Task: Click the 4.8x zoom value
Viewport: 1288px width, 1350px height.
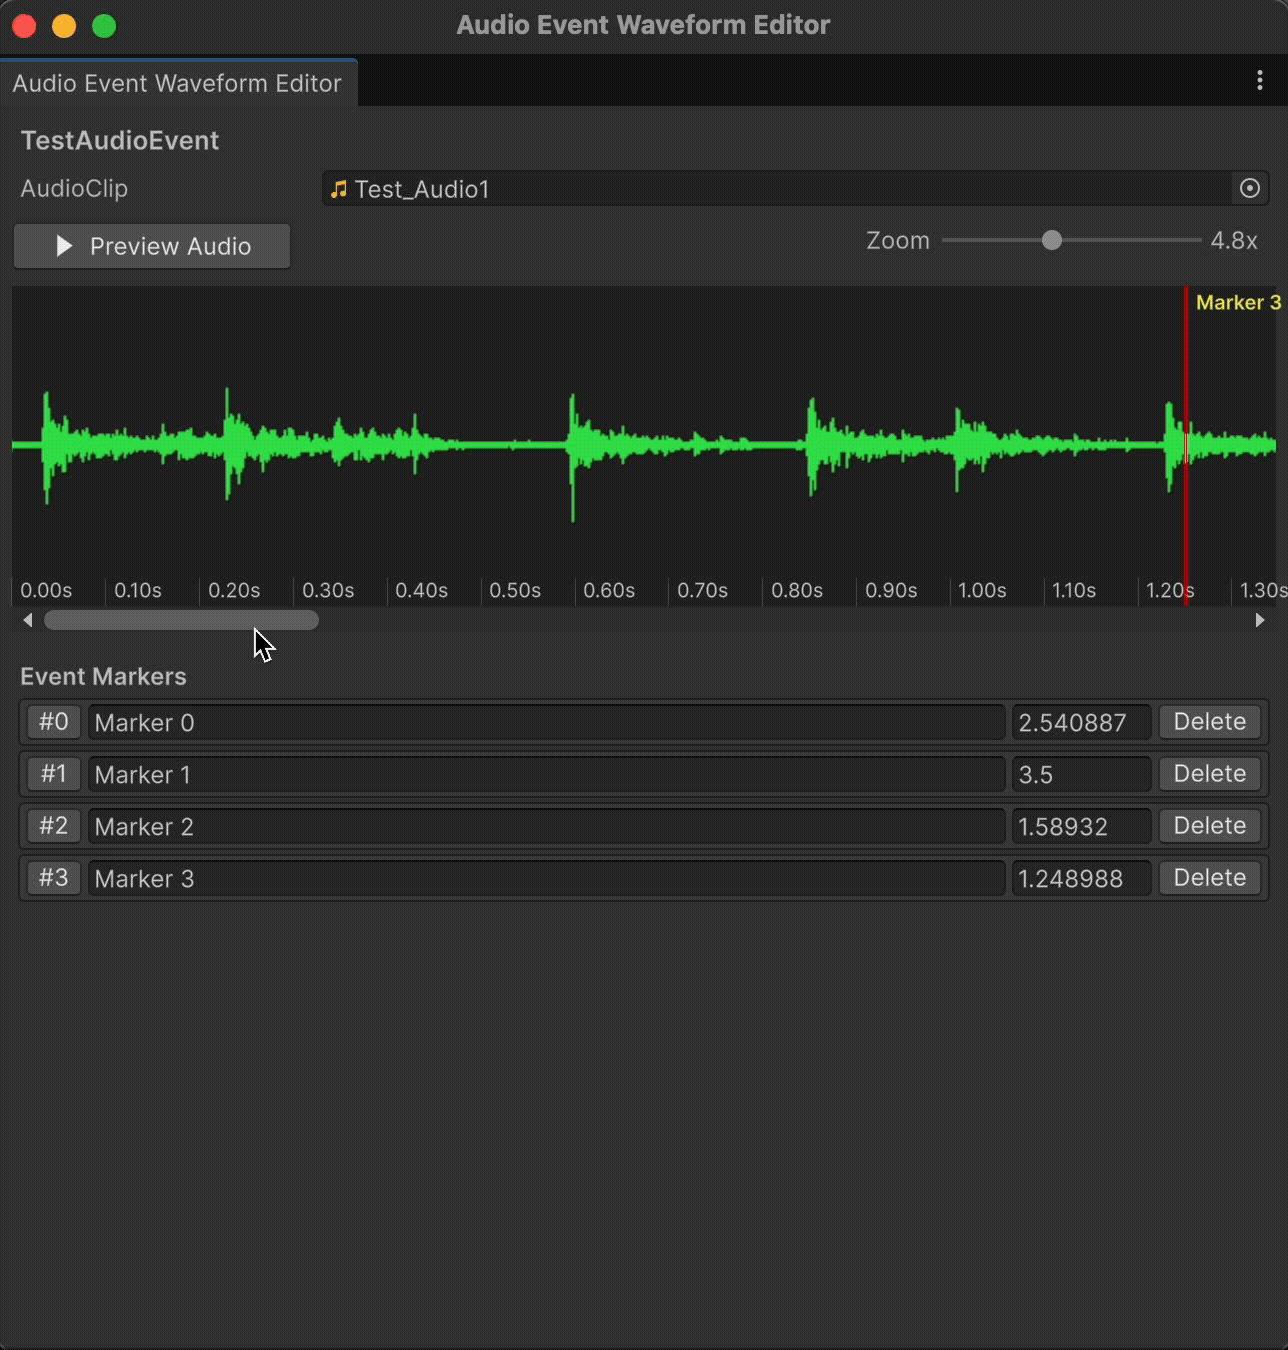Action: click(1234, 240)
